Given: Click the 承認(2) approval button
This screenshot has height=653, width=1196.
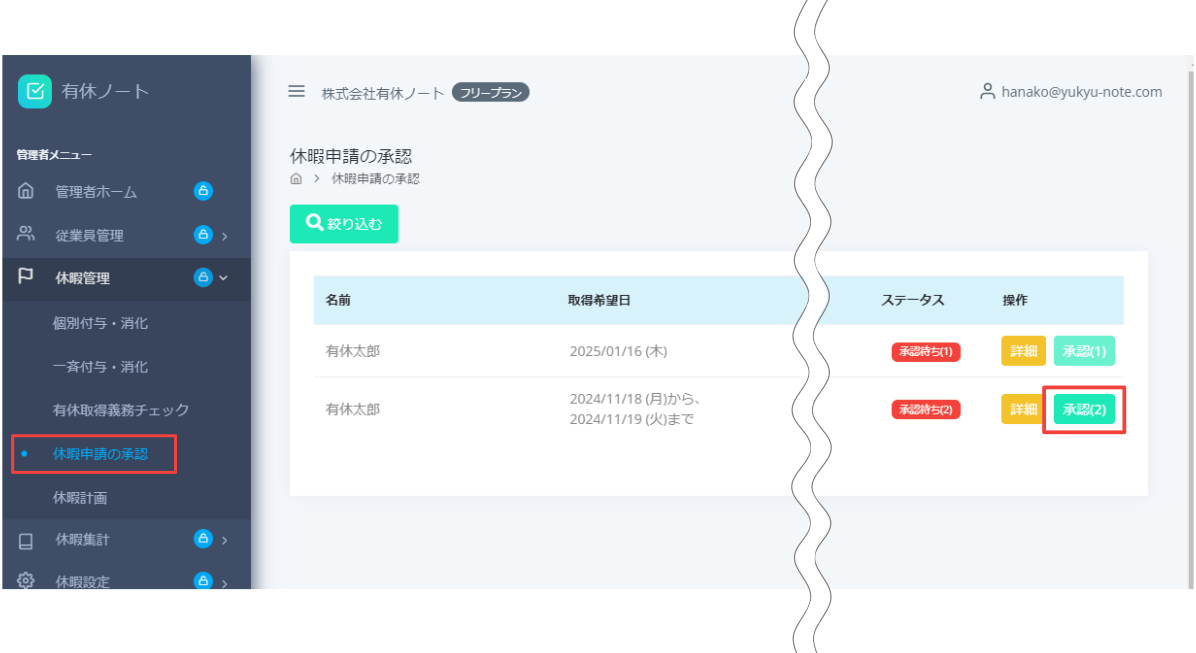Looking at the screenshot, I should coord(1083,409).
